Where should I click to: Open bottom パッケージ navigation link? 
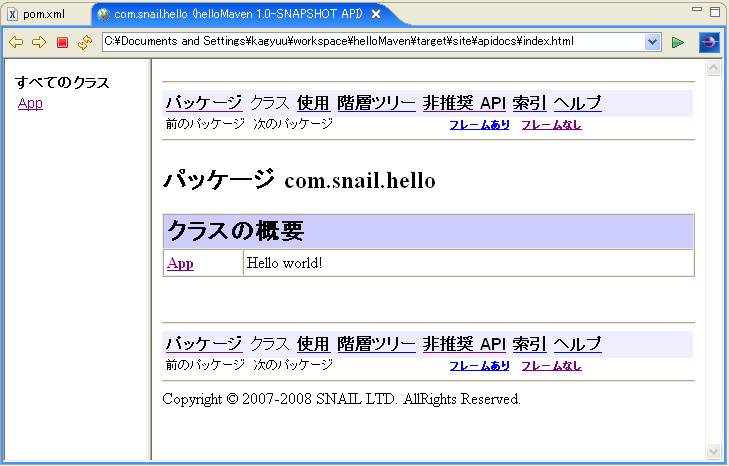click(x=204, y=344)
